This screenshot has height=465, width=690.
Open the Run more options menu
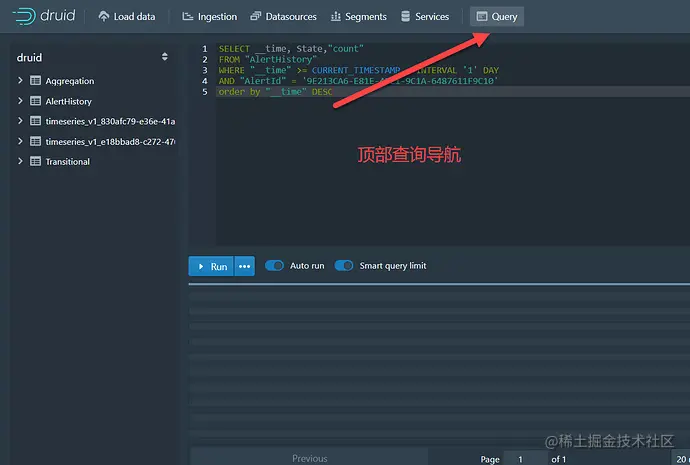[x=245, y=266]
